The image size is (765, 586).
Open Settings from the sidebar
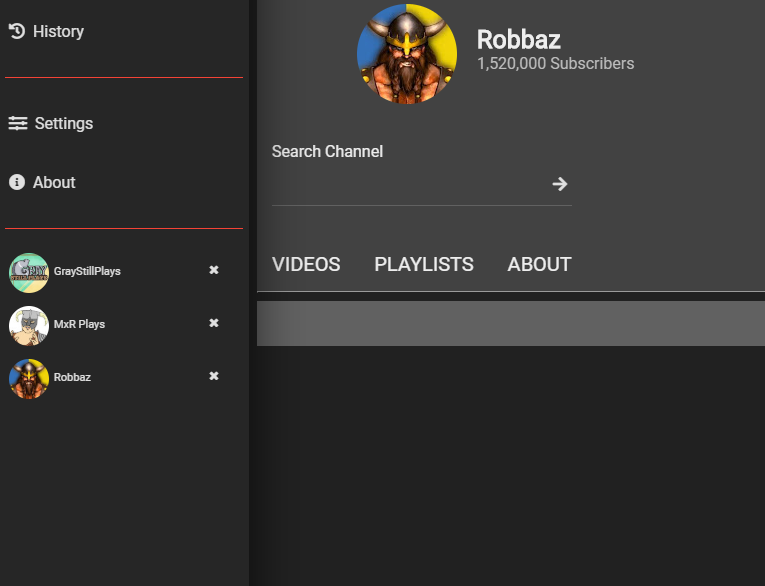tap(64, 123)
